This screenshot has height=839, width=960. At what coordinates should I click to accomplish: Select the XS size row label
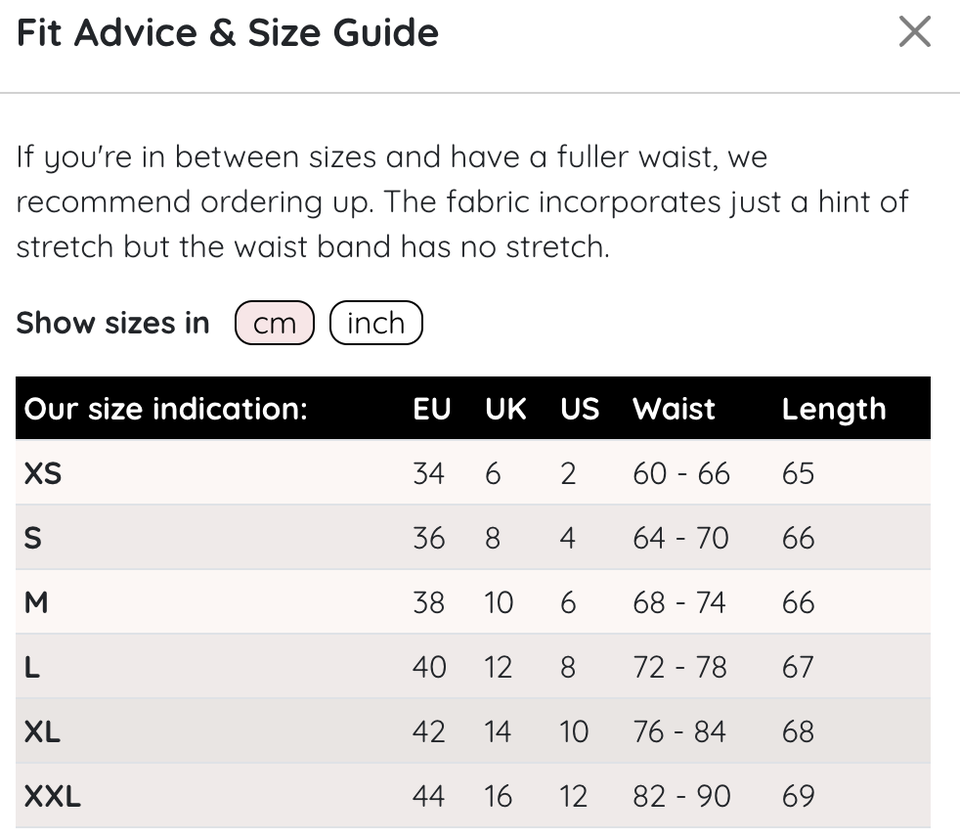click(43, 473)
